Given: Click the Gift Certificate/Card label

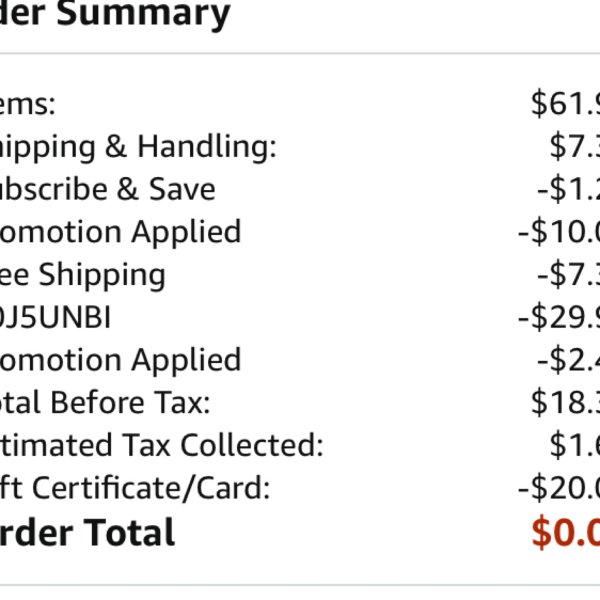Looking at the screenshot, I should (135, 489).
